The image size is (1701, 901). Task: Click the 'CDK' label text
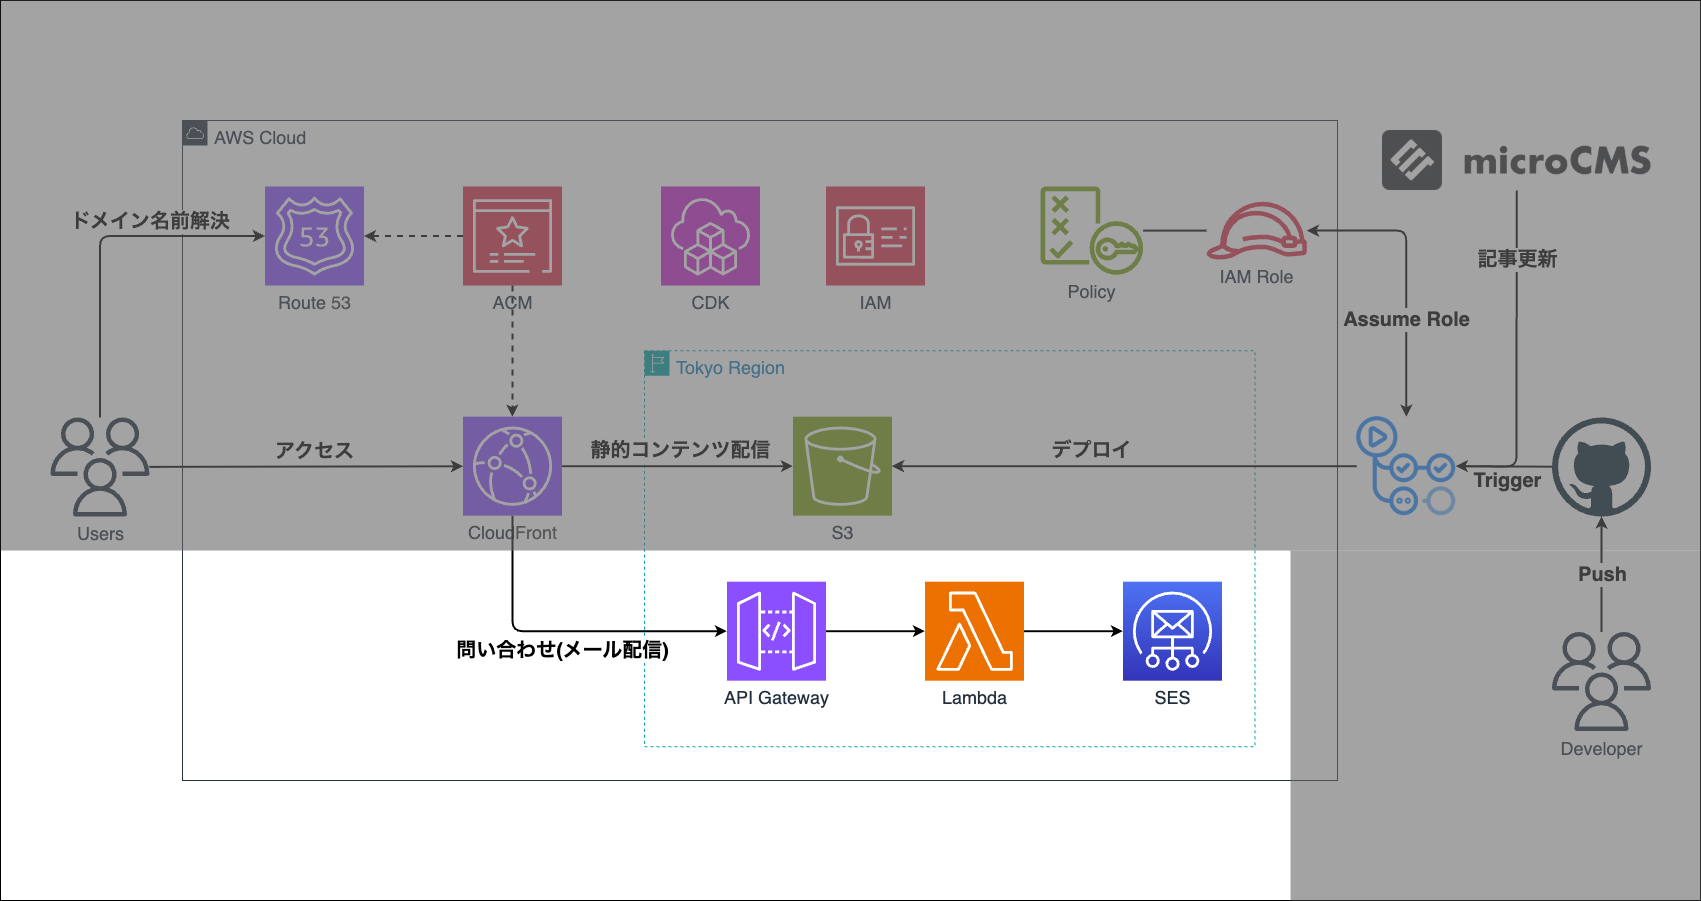[710, 303]
